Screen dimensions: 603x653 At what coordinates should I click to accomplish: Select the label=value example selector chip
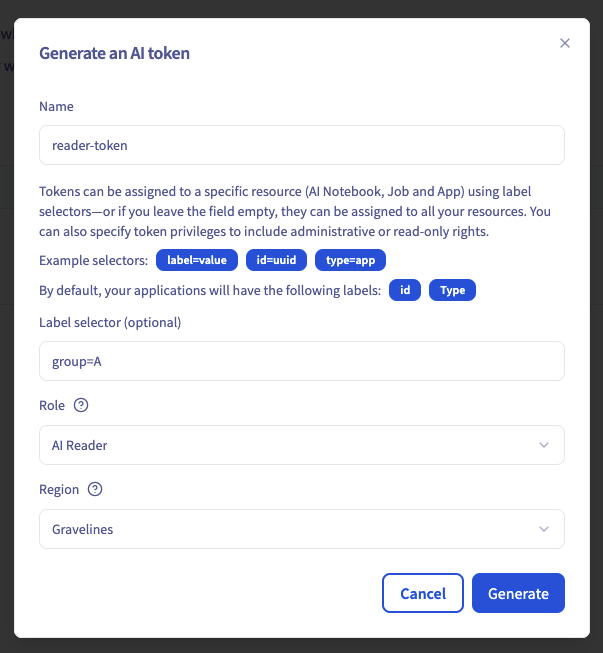click(197, 260)
